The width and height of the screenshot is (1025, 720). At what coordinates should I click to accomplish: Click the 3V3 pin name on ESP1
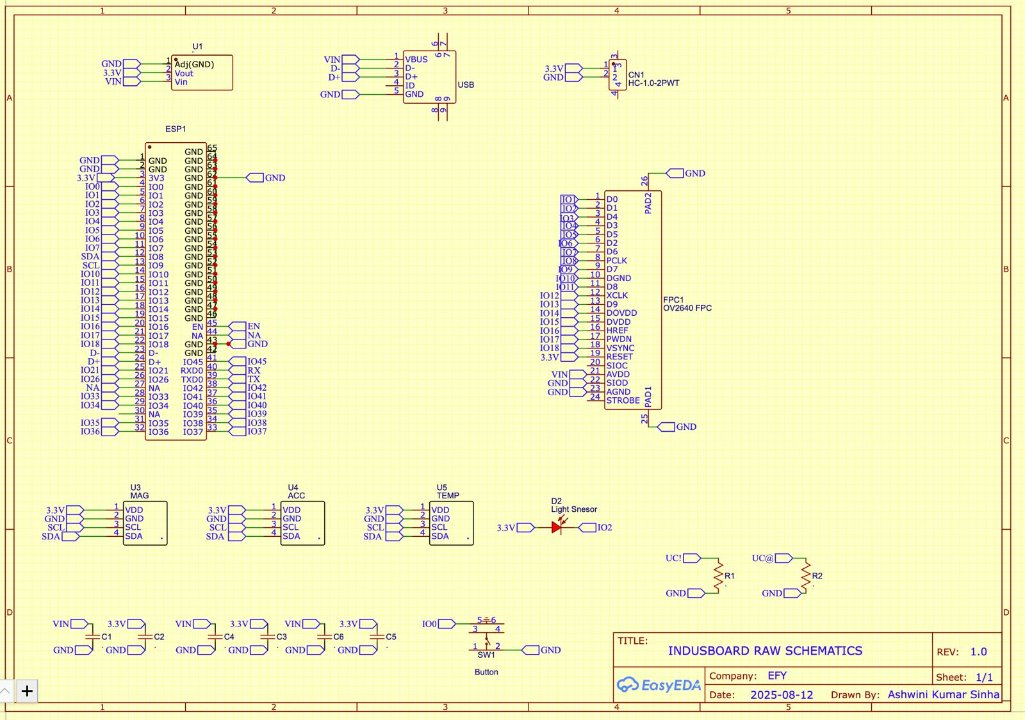pos(156,178)
